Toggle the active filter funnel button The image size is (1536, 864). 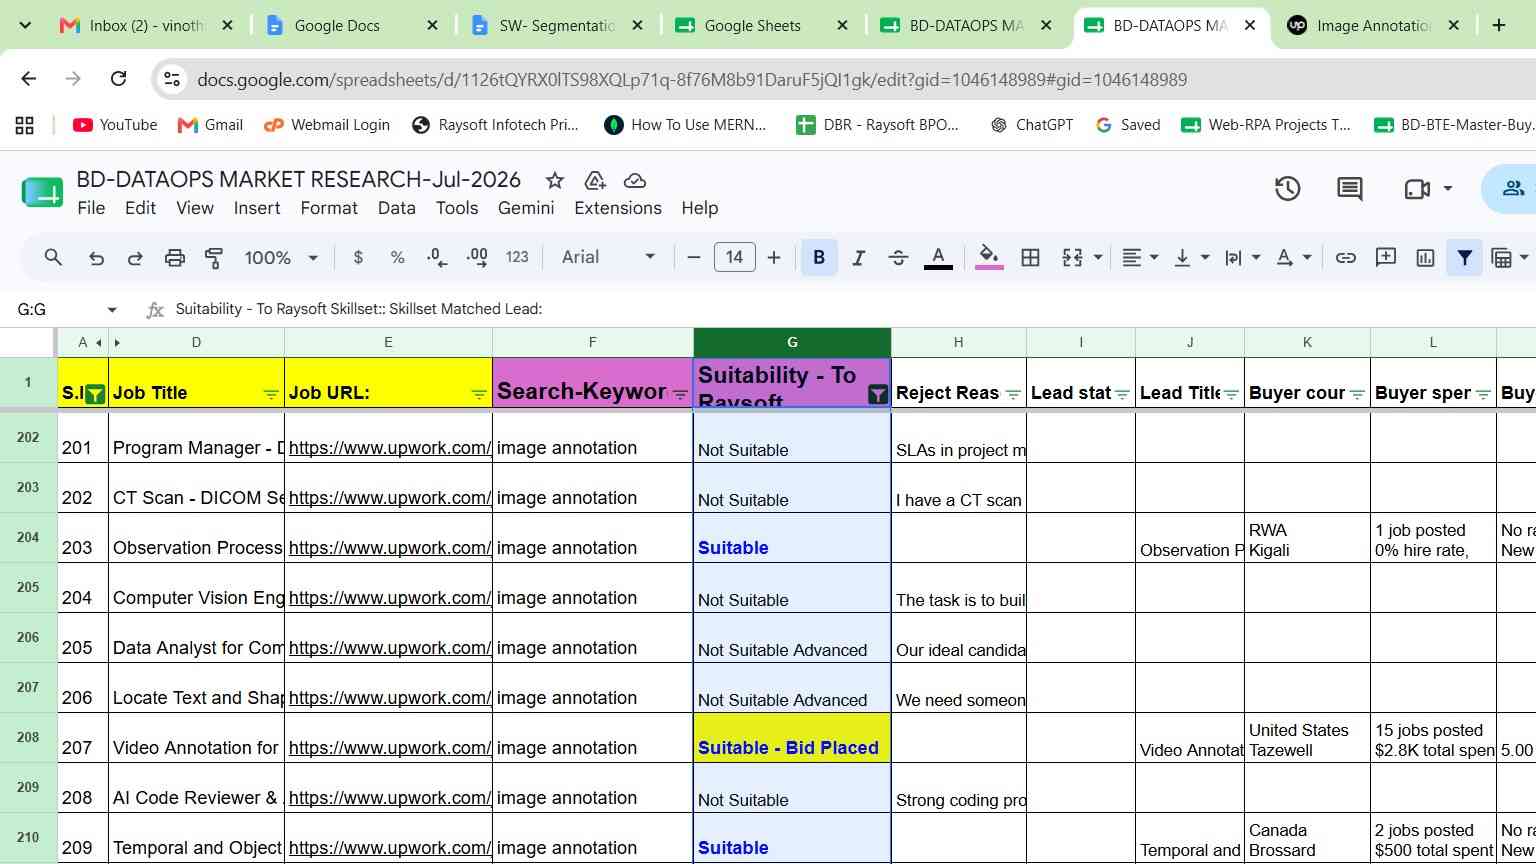tap(1464, 258)
